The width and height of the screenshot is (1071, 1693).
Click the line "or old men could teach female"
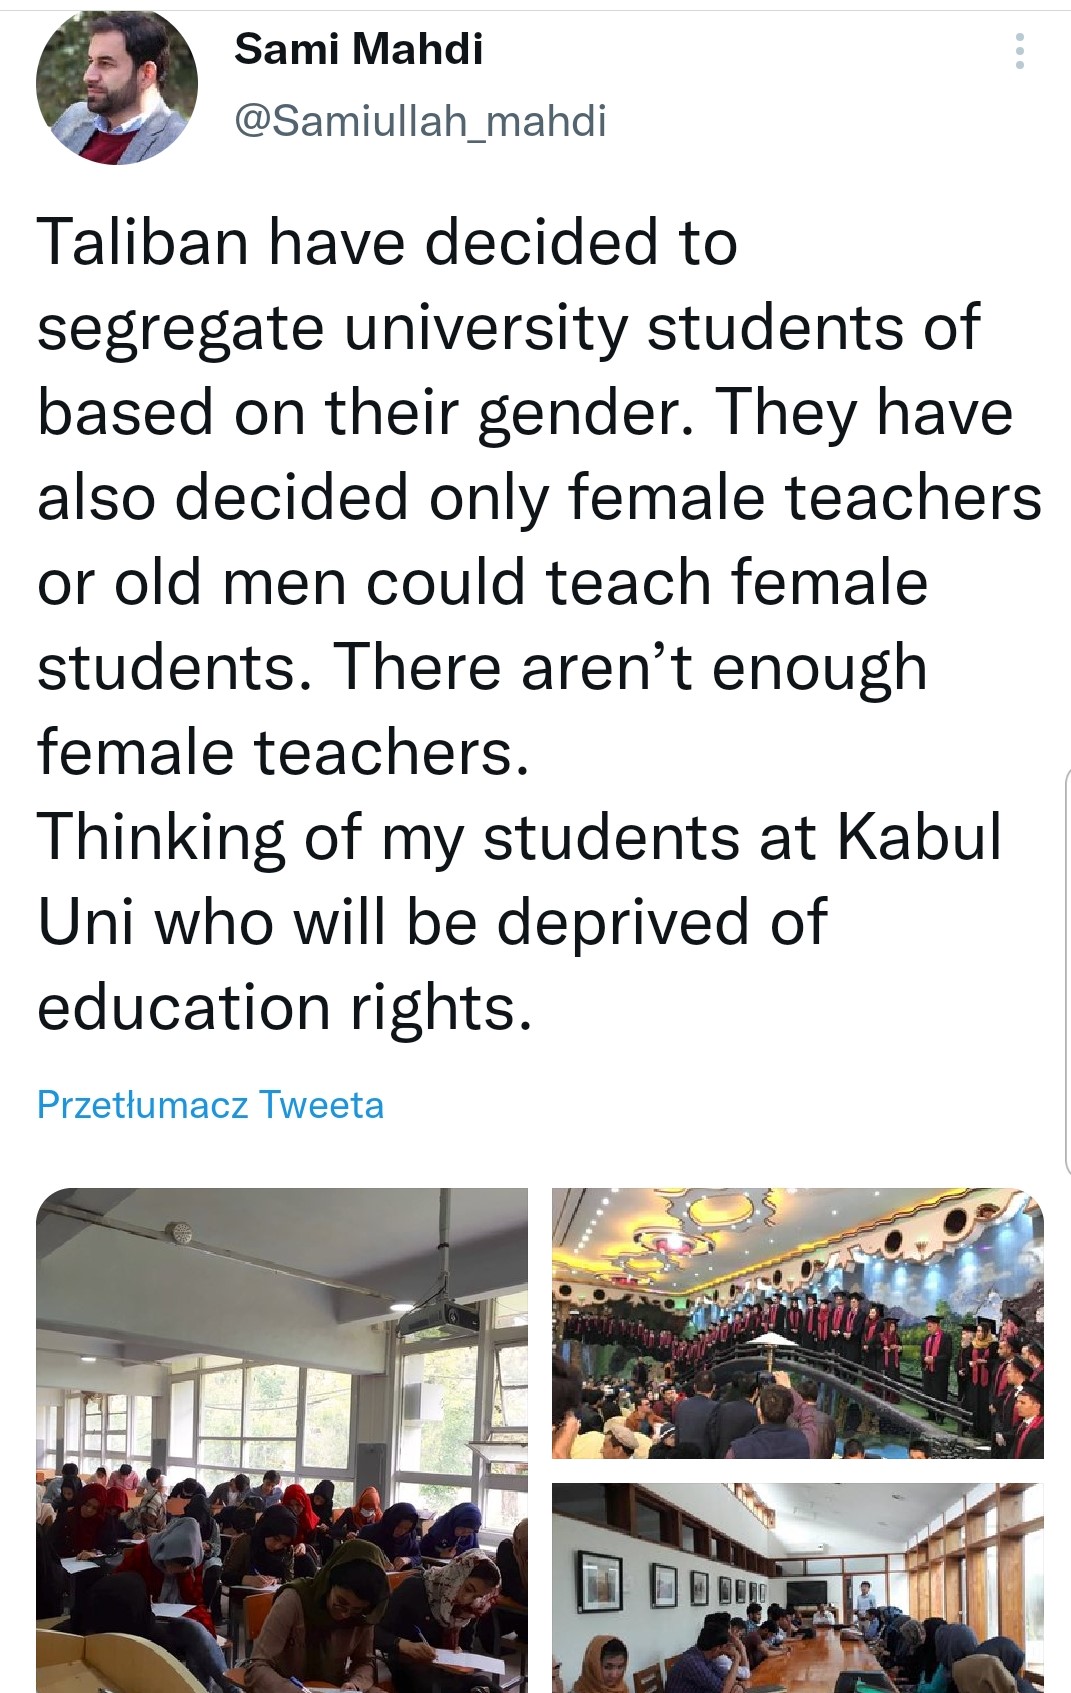tap(482, 582)
